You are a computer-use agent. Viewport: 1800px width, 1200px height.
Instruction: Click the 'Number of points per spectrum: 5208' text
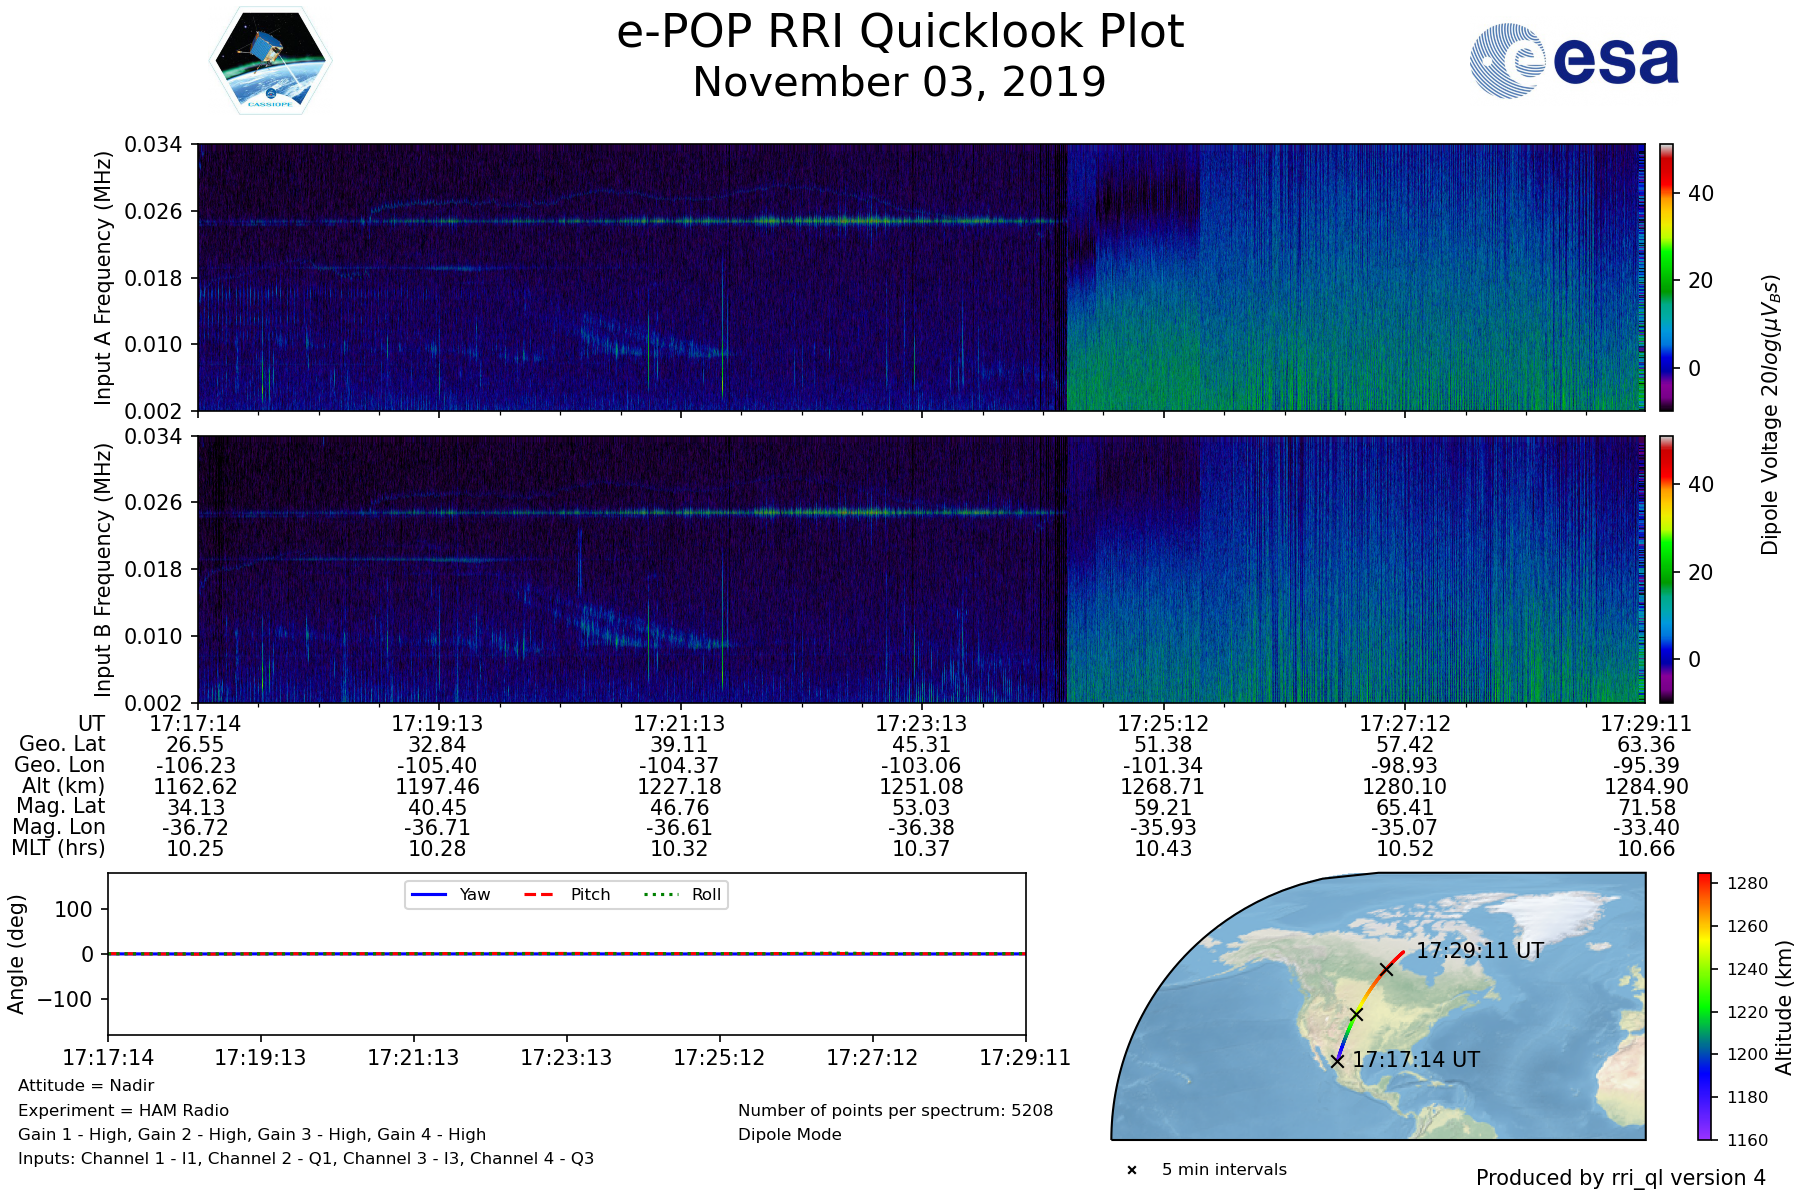coord(895,1110)
